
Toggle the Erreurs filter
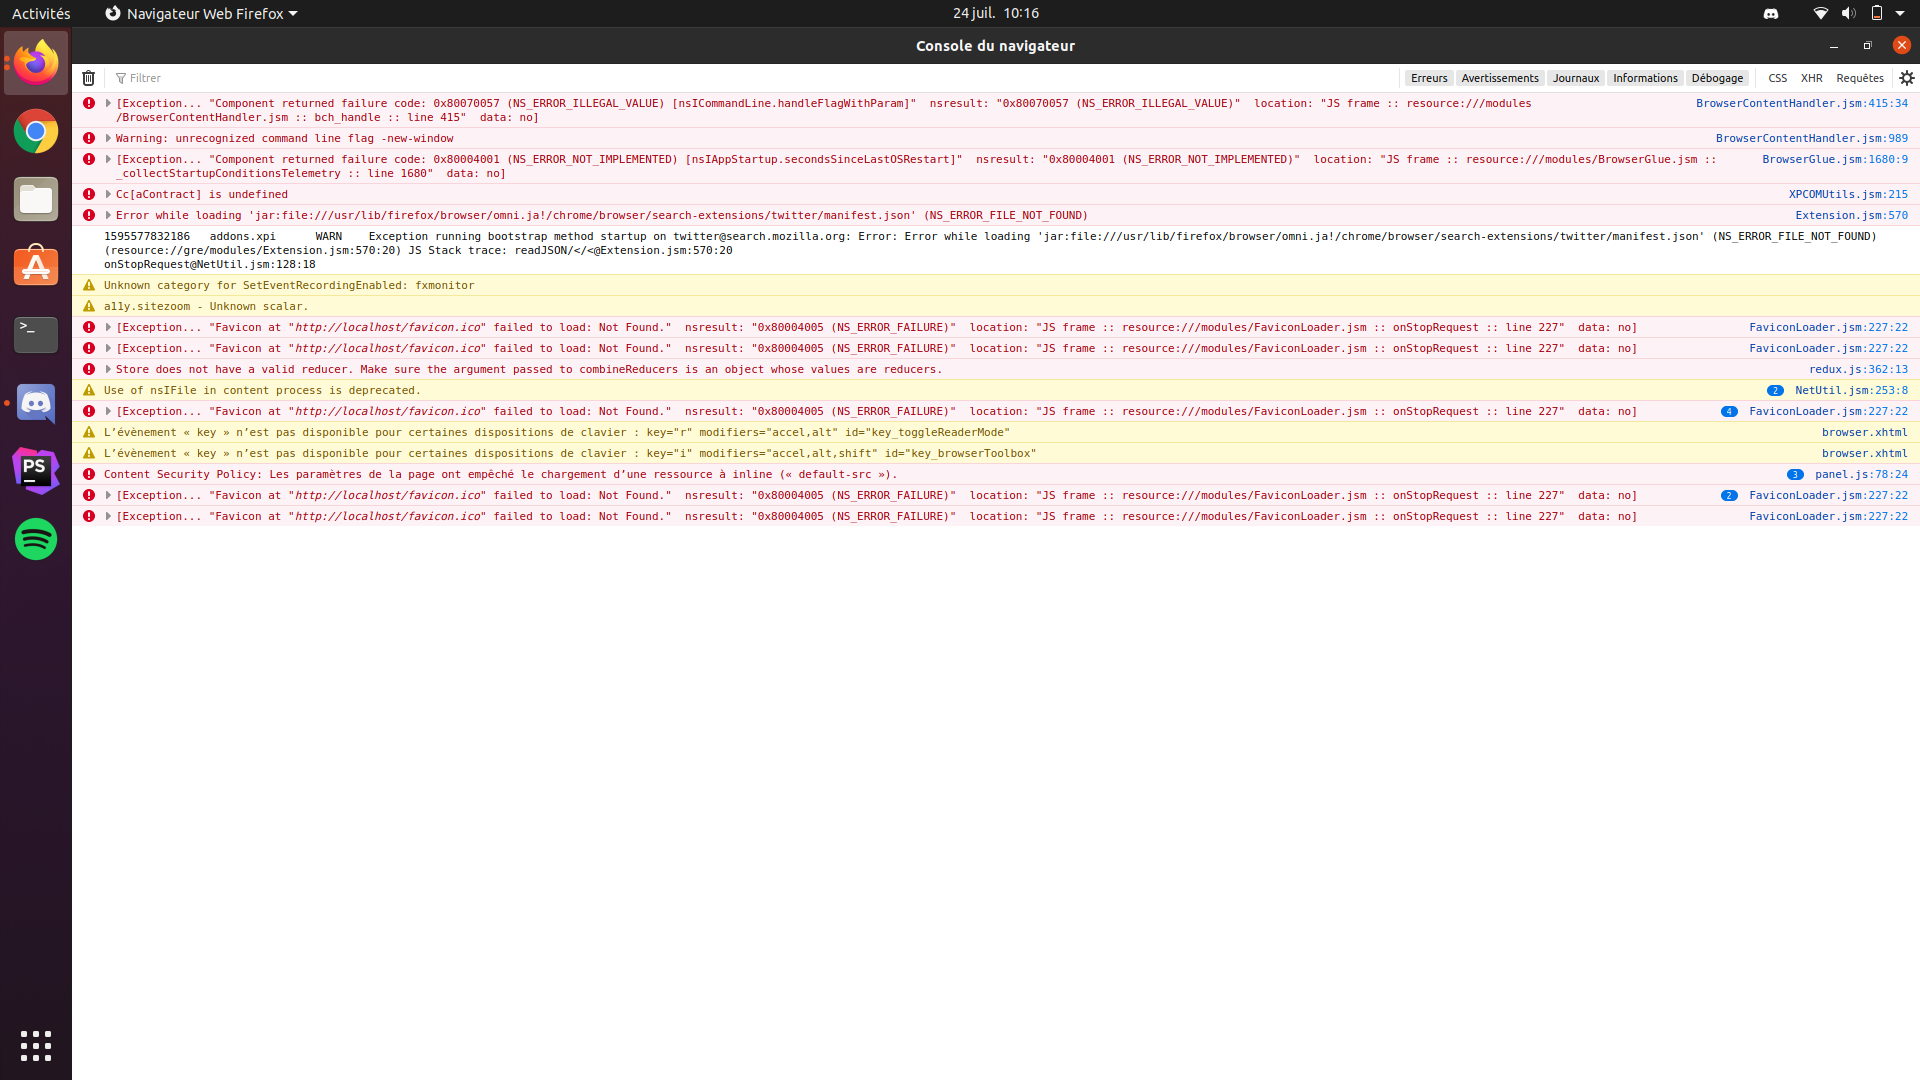pyautogui.click(x=1428, y=78)
